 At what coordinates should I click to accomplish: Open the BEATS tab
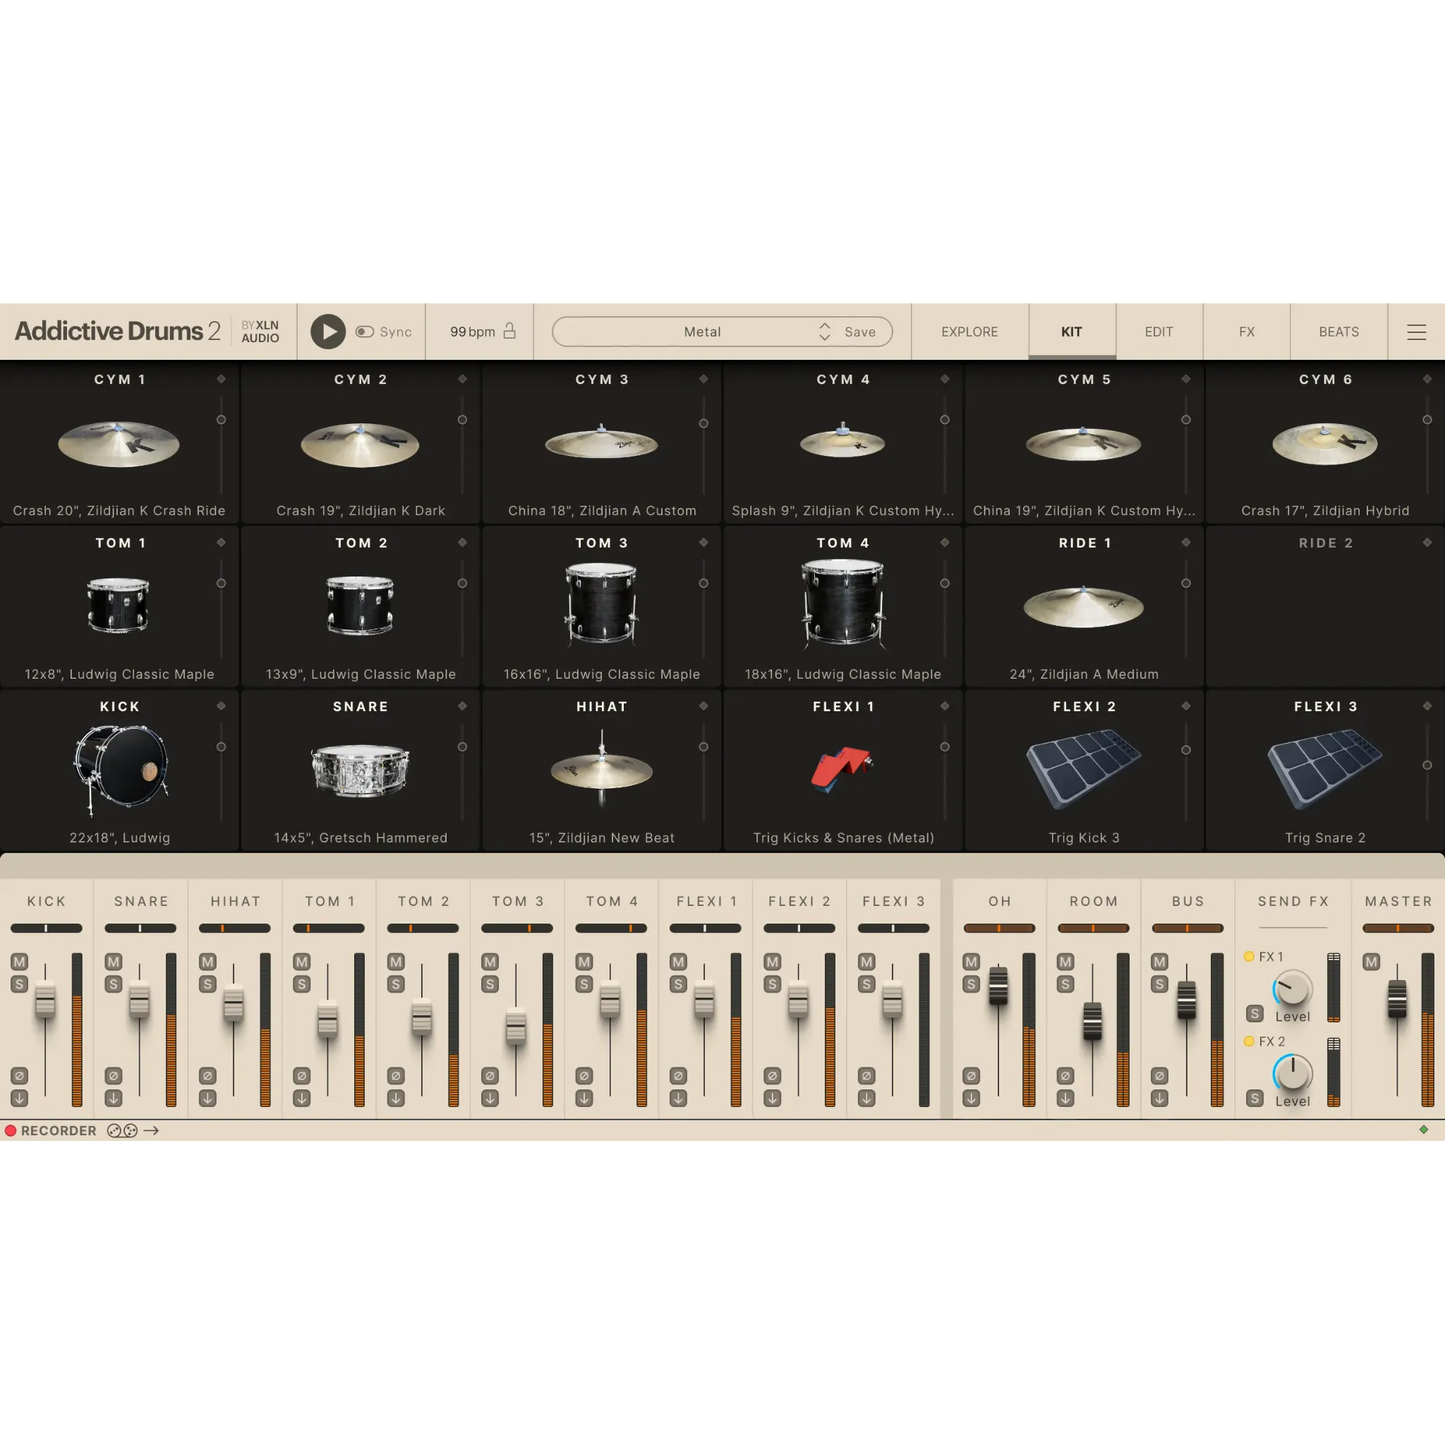(x=1338, y=331)
